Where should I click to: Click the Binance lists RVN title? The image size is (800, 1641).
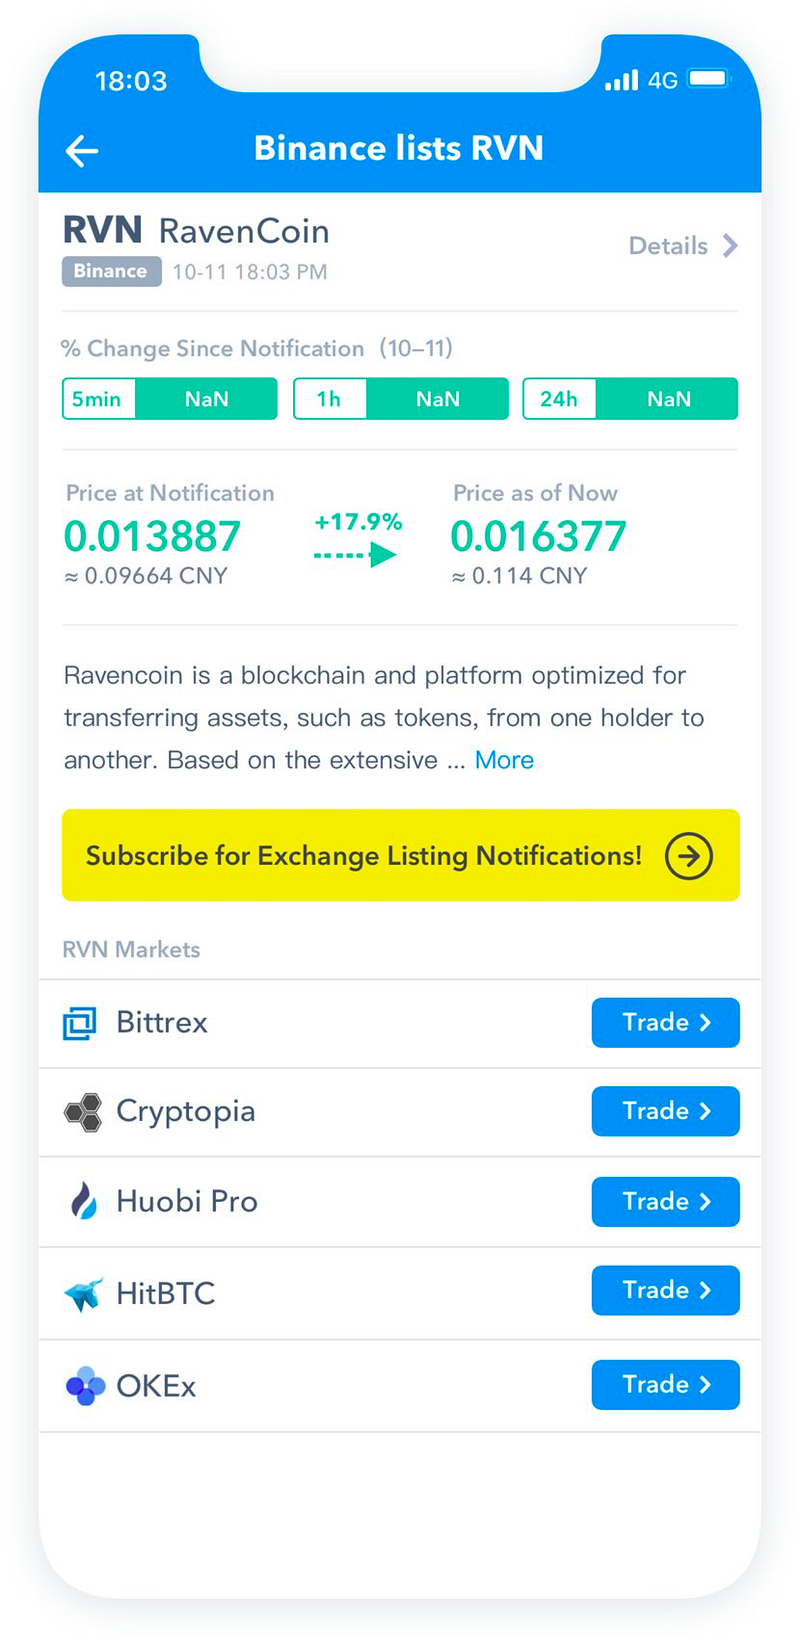point(399,148)
